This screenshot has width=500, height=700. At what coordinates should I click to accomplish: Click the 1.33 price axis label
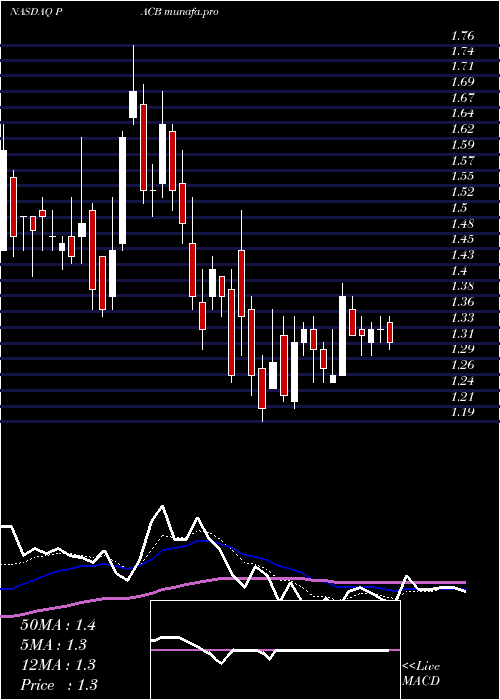(462, 318)
